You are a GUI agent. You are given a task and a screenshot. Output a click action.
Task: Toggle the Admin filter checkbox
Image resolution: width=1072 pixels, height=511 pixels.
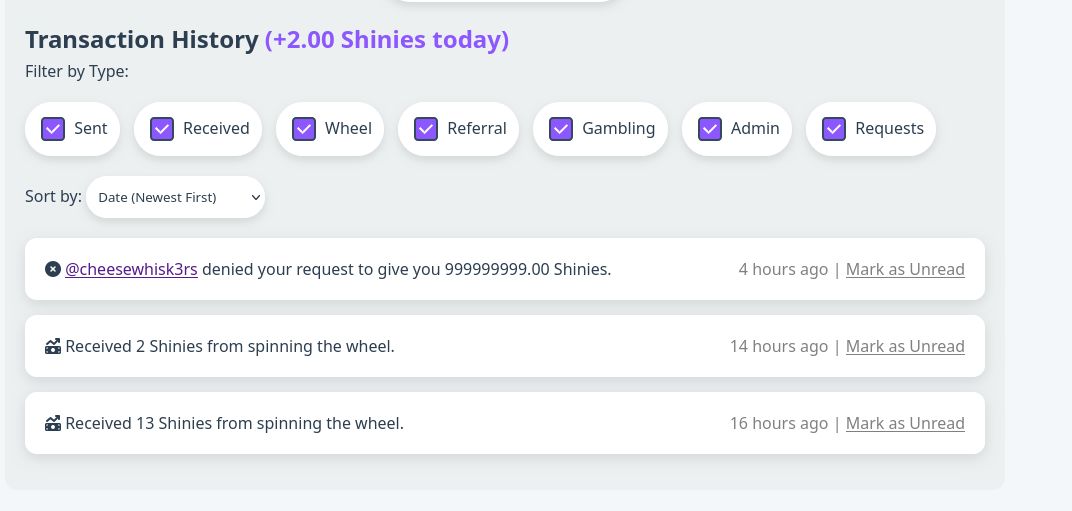[710, 129]
